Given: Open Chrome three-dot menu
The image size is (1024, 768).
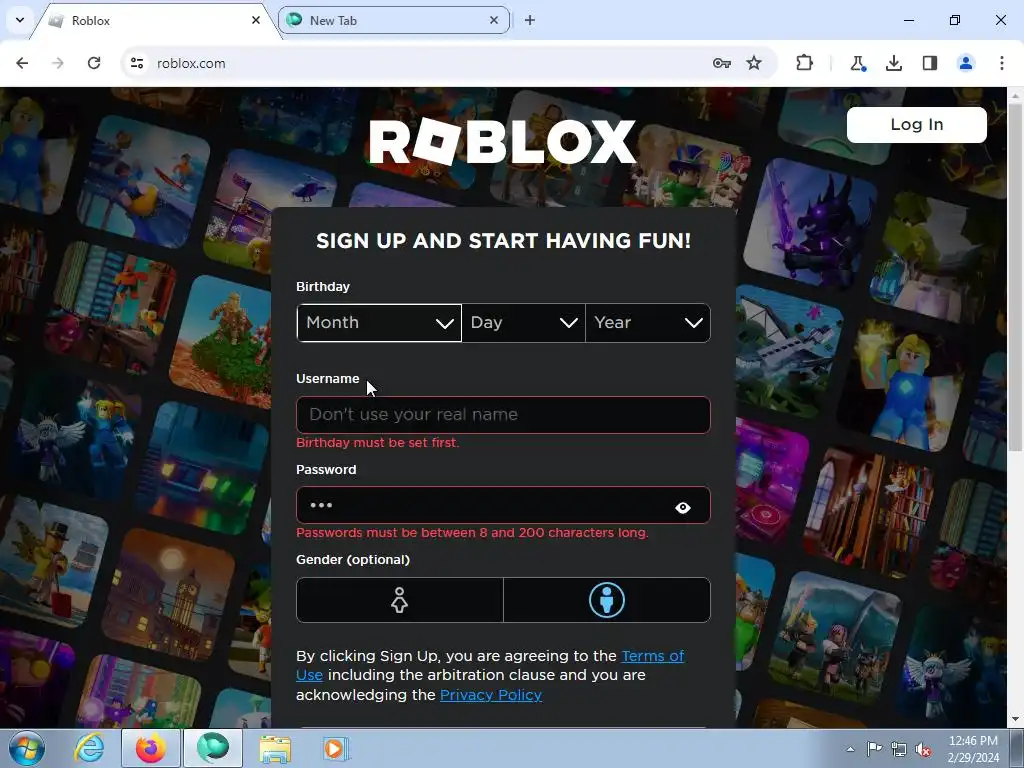Looking at the screenshot, I should 1002,63.
